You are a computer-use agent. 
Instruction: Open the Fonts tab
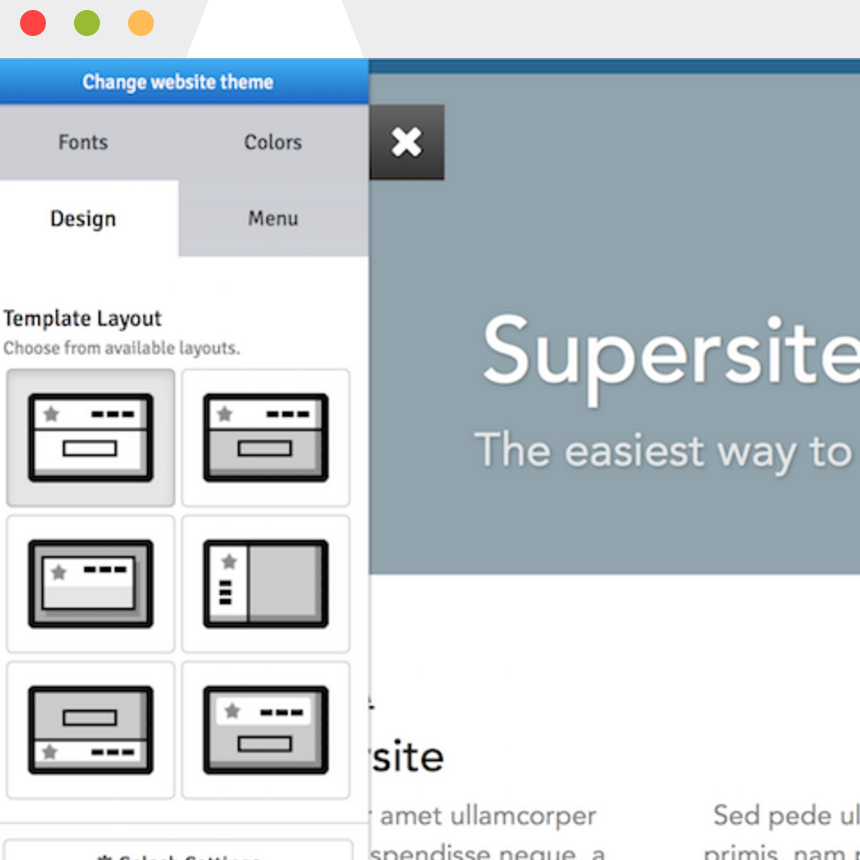tap(83, 142)
